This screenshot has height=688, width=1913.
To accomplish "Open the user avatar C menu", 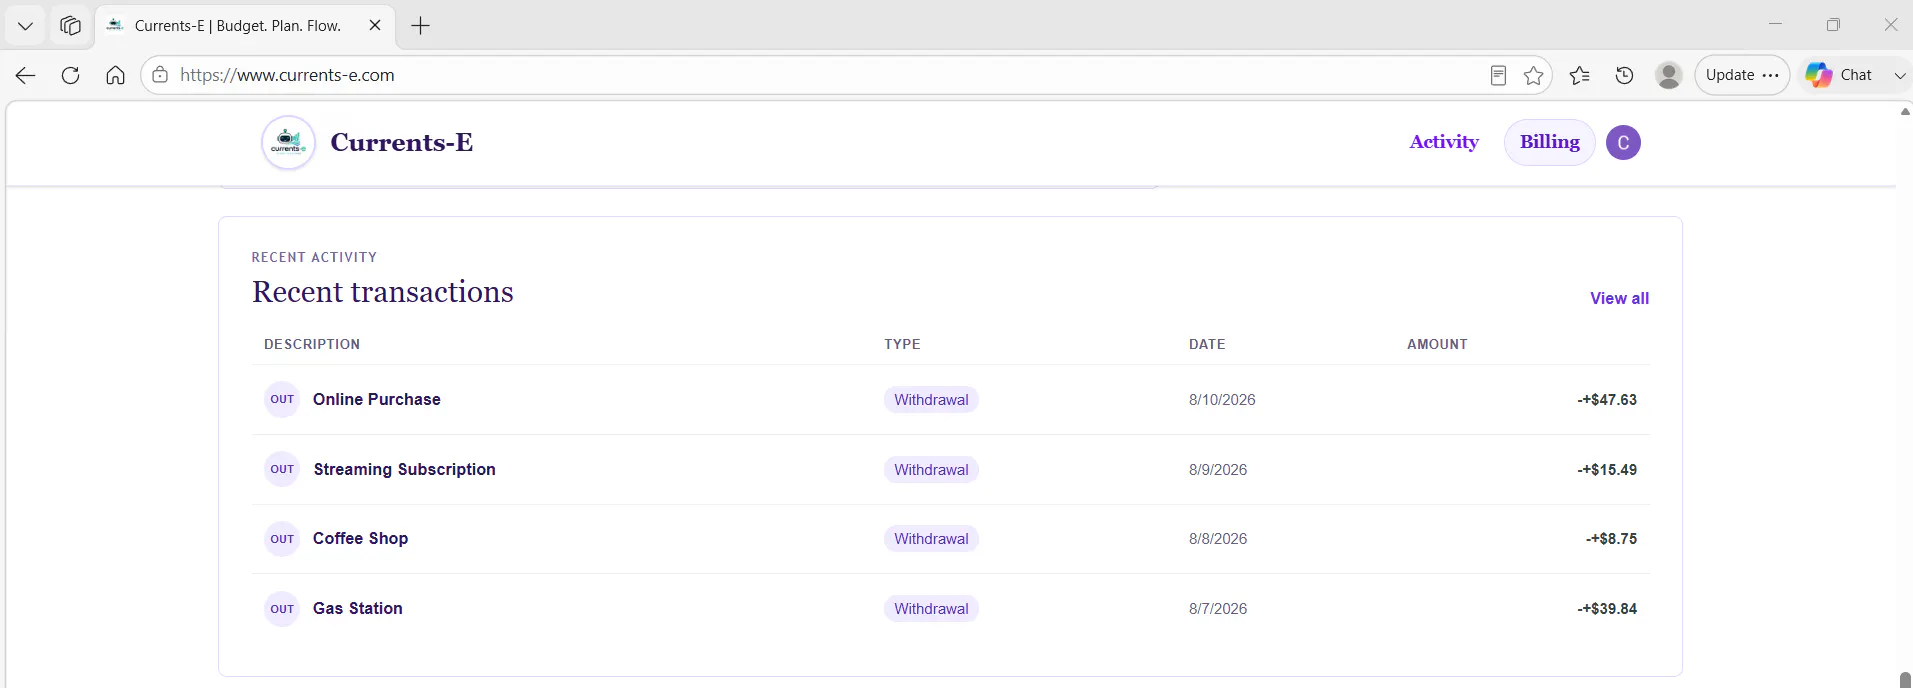I will click(x=1623, y=143).
